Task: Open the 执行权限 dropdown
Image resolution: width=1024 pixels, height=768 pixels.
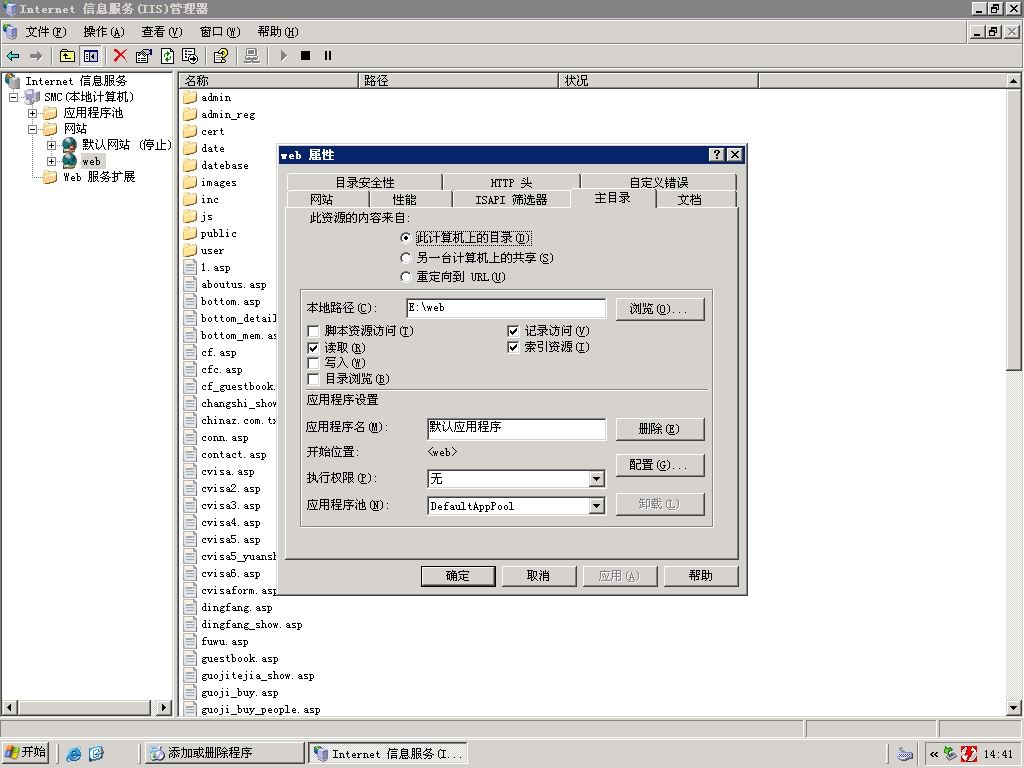Action: pos(596,479)
